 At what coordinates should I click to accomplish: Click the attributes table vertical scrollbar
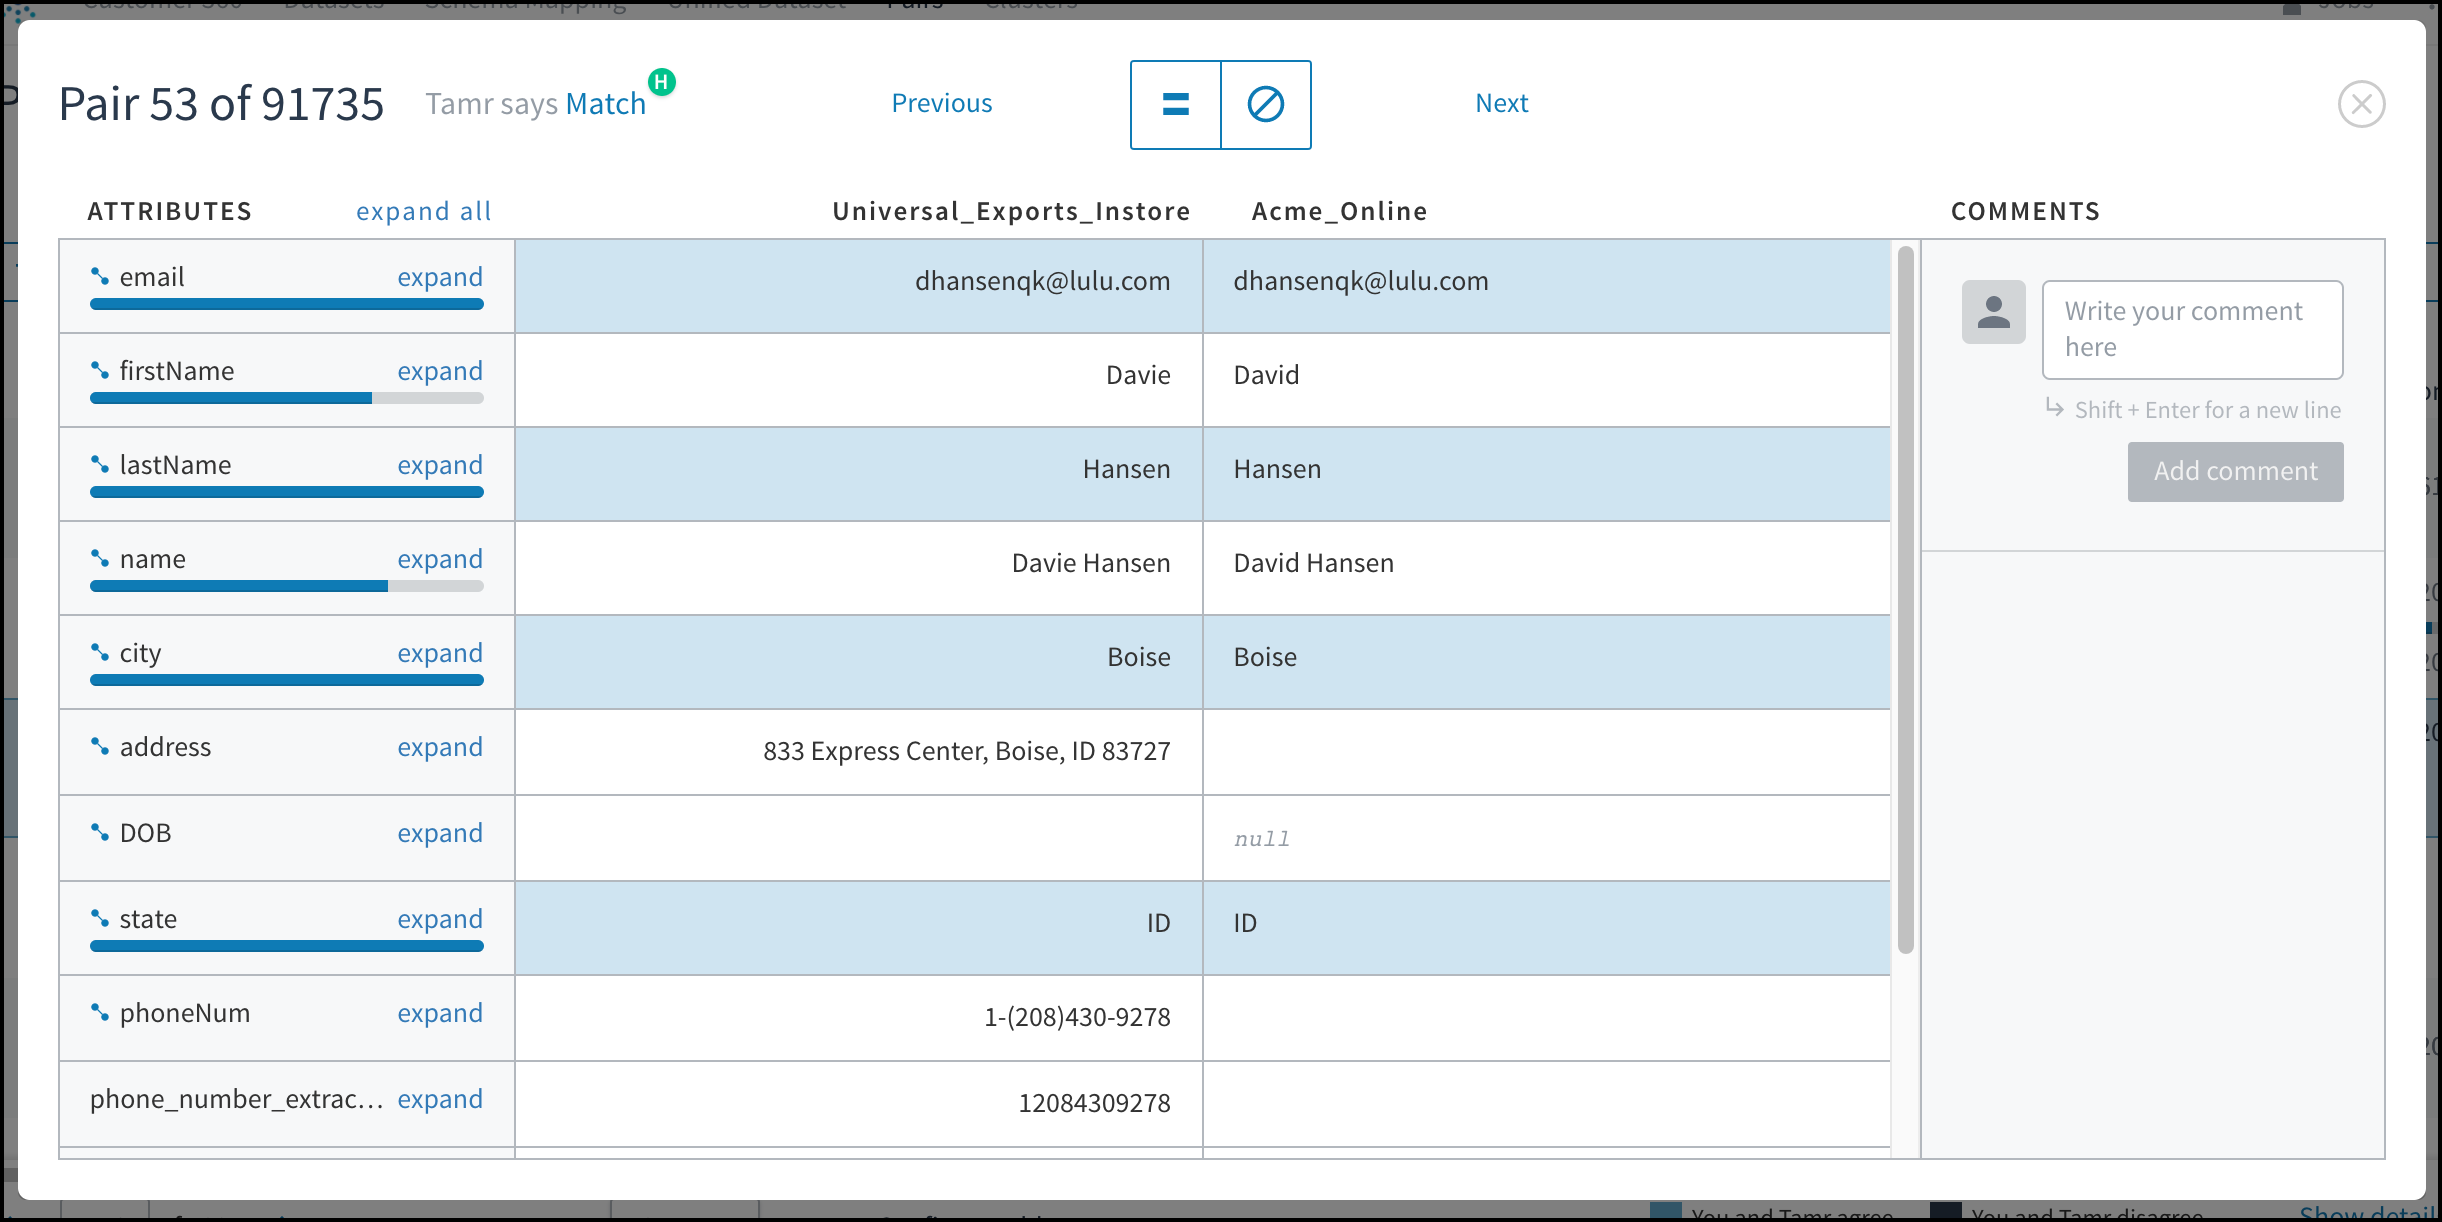[1905, 600]
